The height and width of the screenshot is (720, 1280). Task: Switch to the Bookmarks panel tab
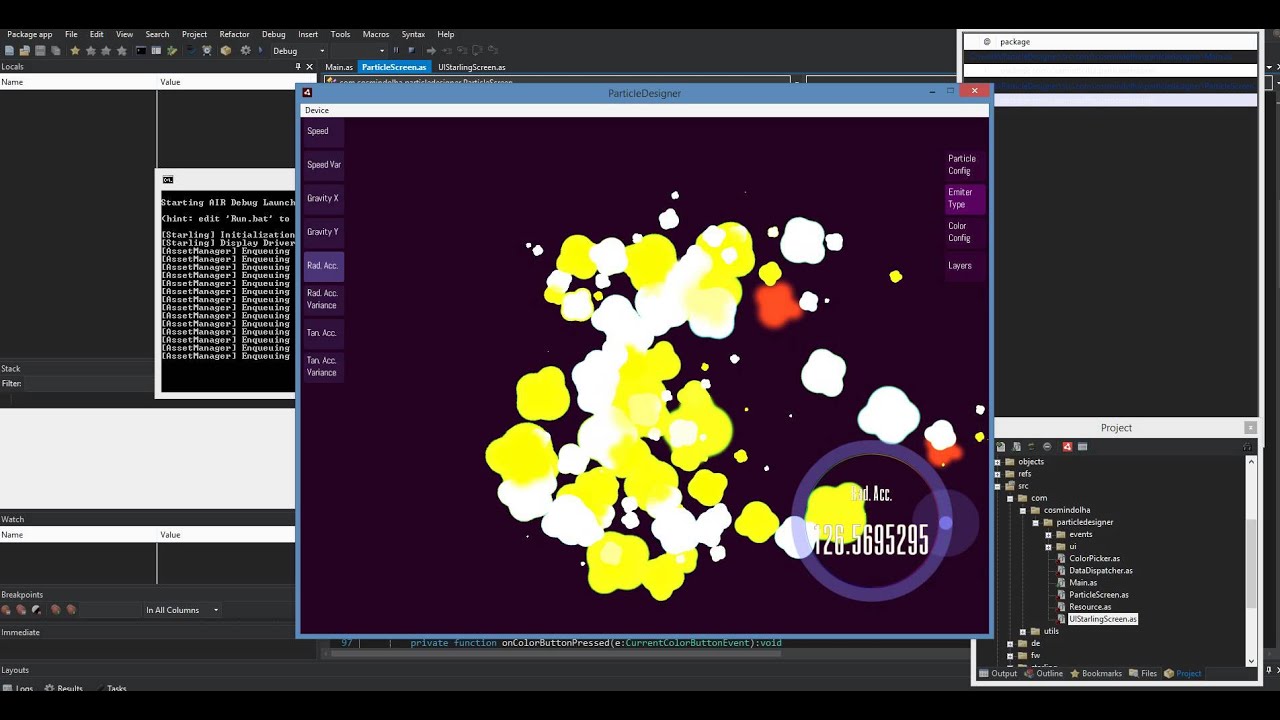(1096, 674)
